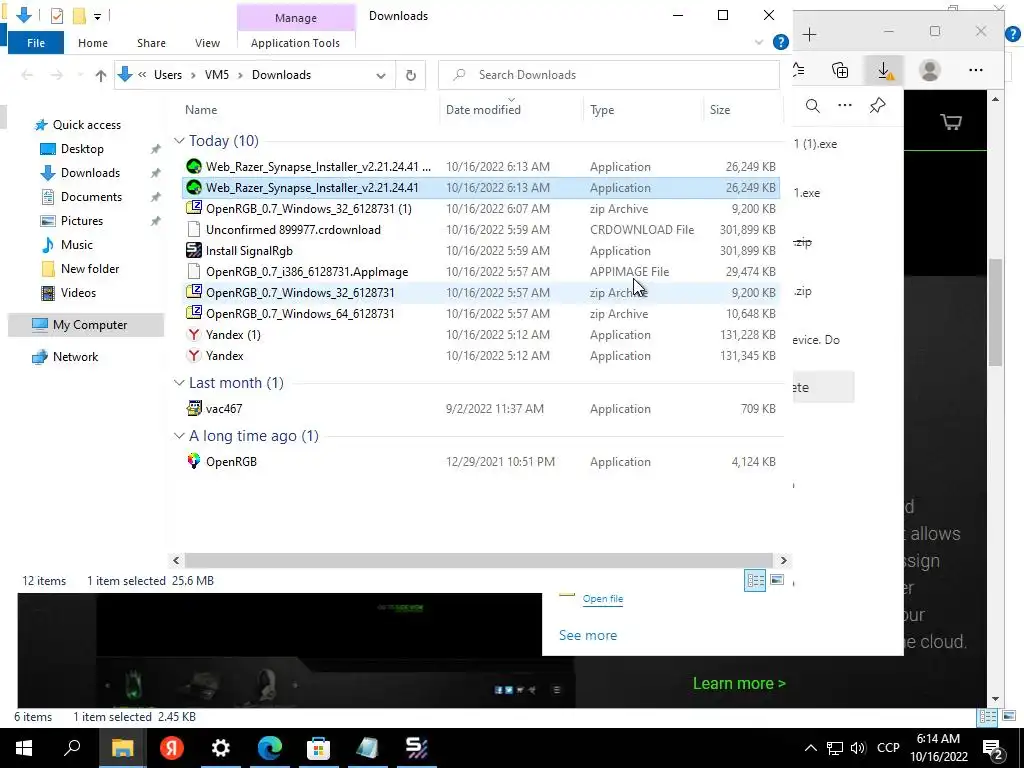Click the horizontal scrollbar left arrow
The image size is (1024, 768).
tap(176, 560)
